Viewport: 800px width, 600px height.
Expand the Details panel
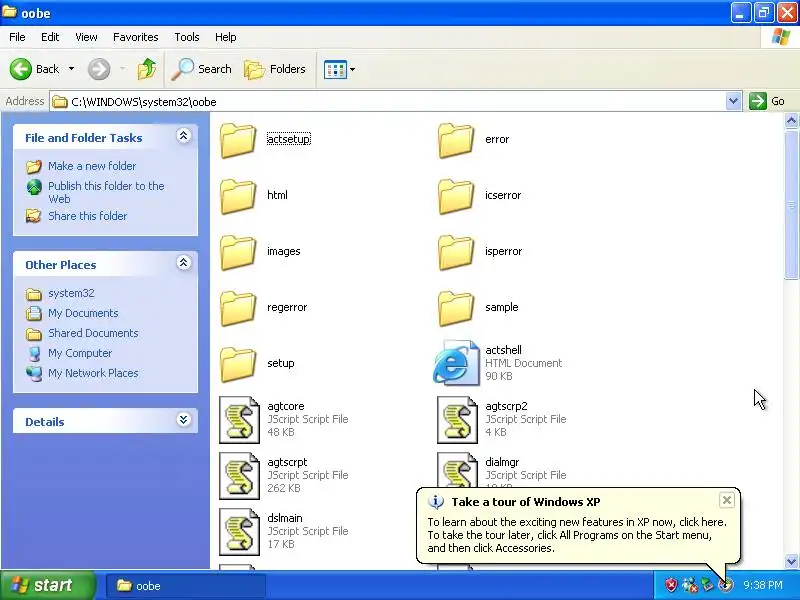coord(184,420)
